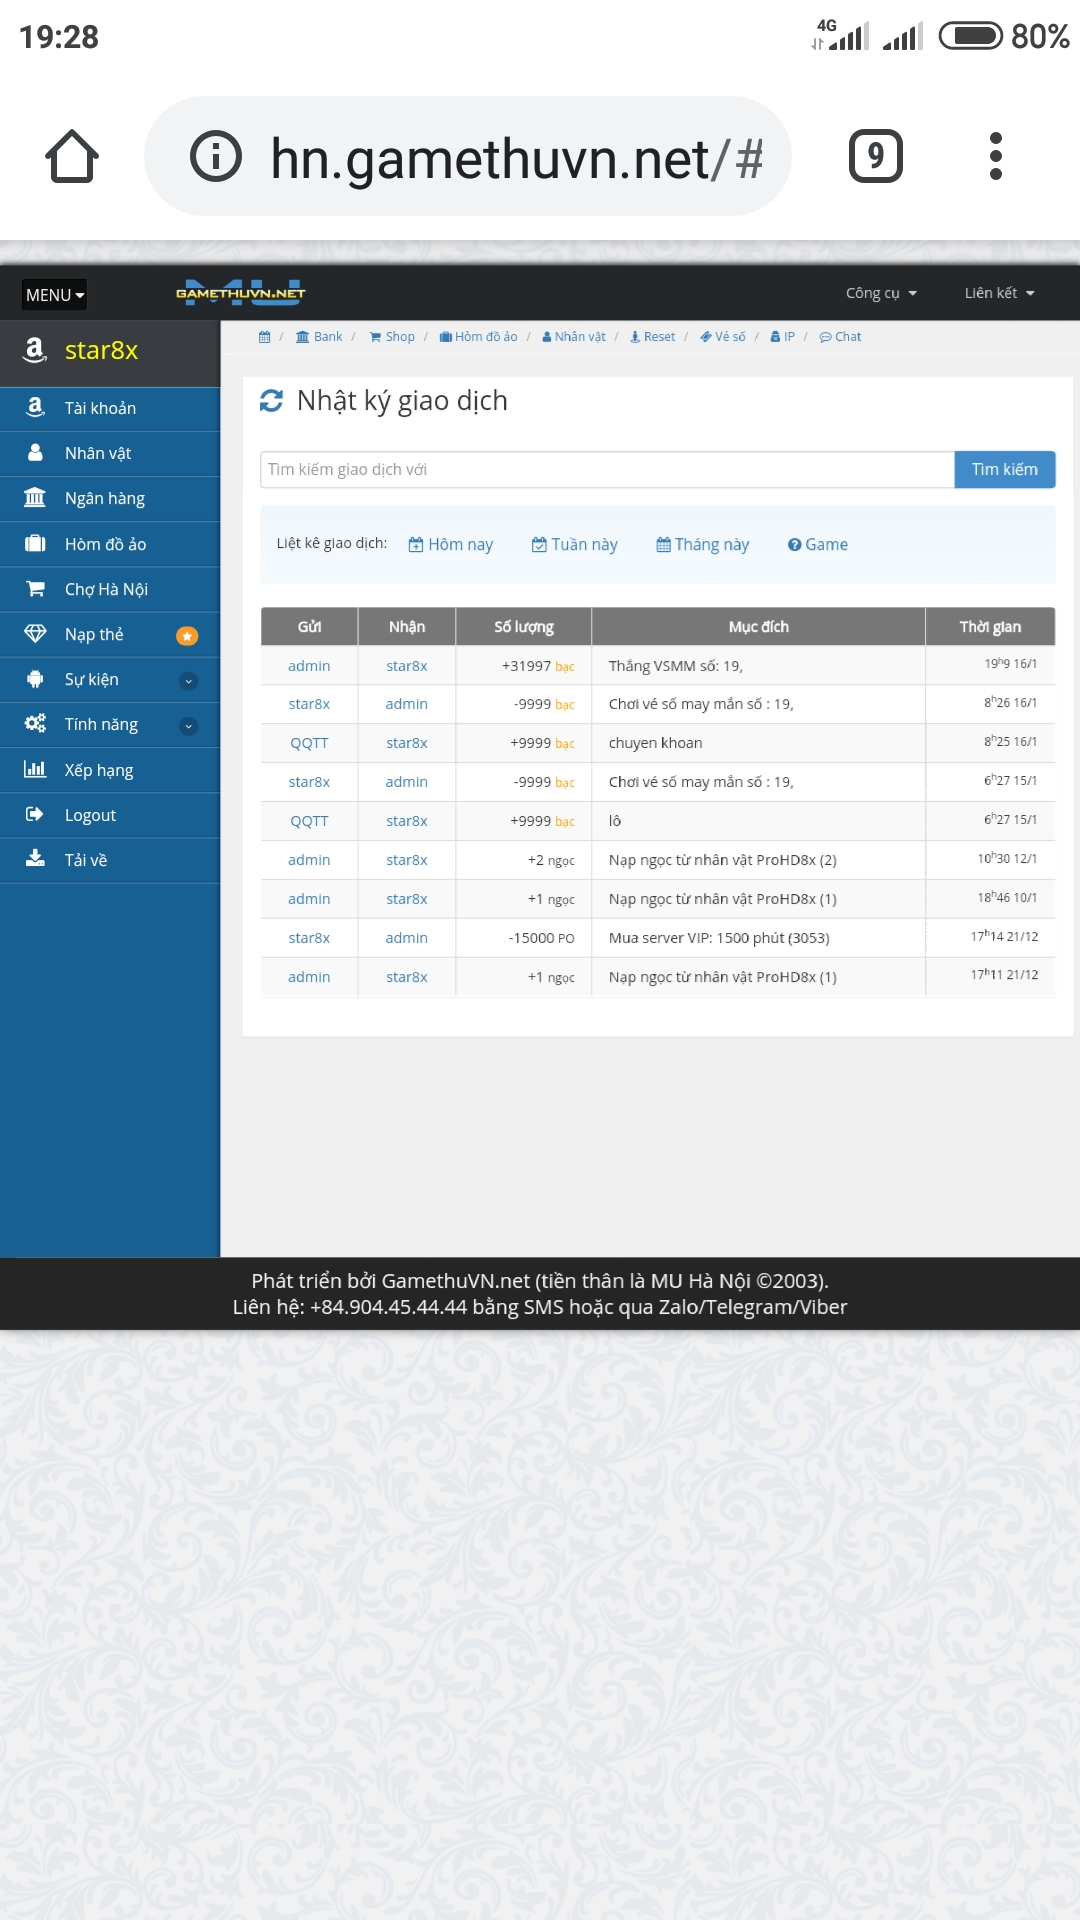Click refresh icon beside Nhật ký giao dịch
The image size is (1080, 1920).
pyautogui.click(x=271, y=400)
